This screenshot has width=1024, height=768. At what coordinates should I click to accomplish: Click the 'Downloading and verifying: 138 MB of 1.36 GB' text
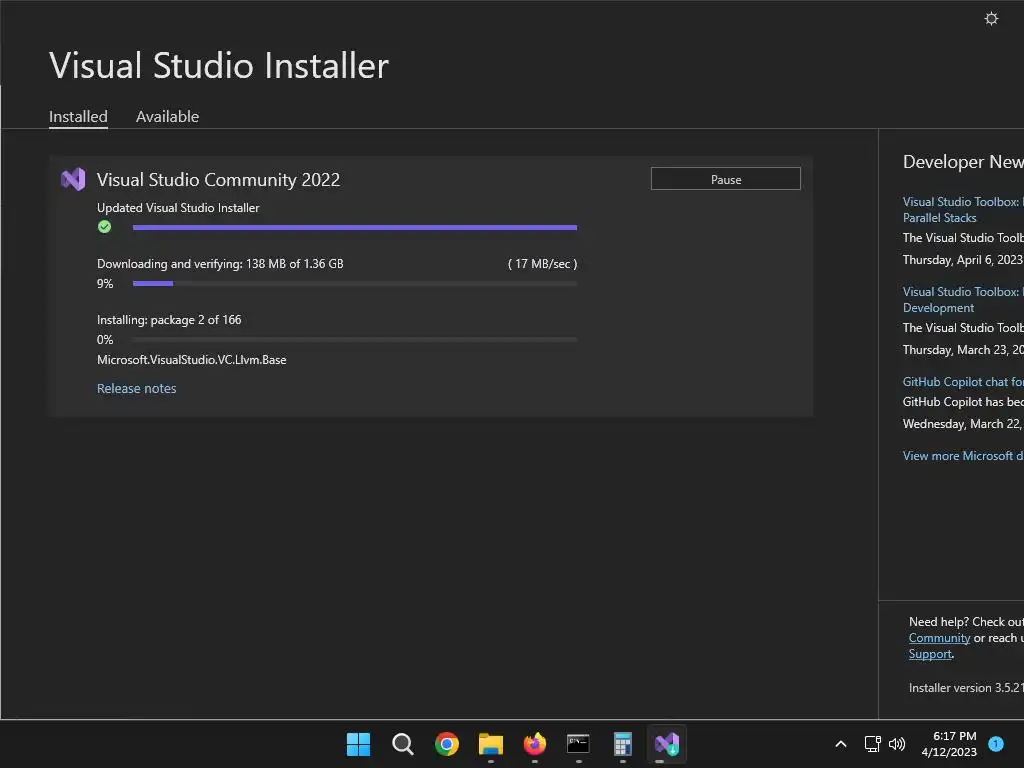pos(220,264)
